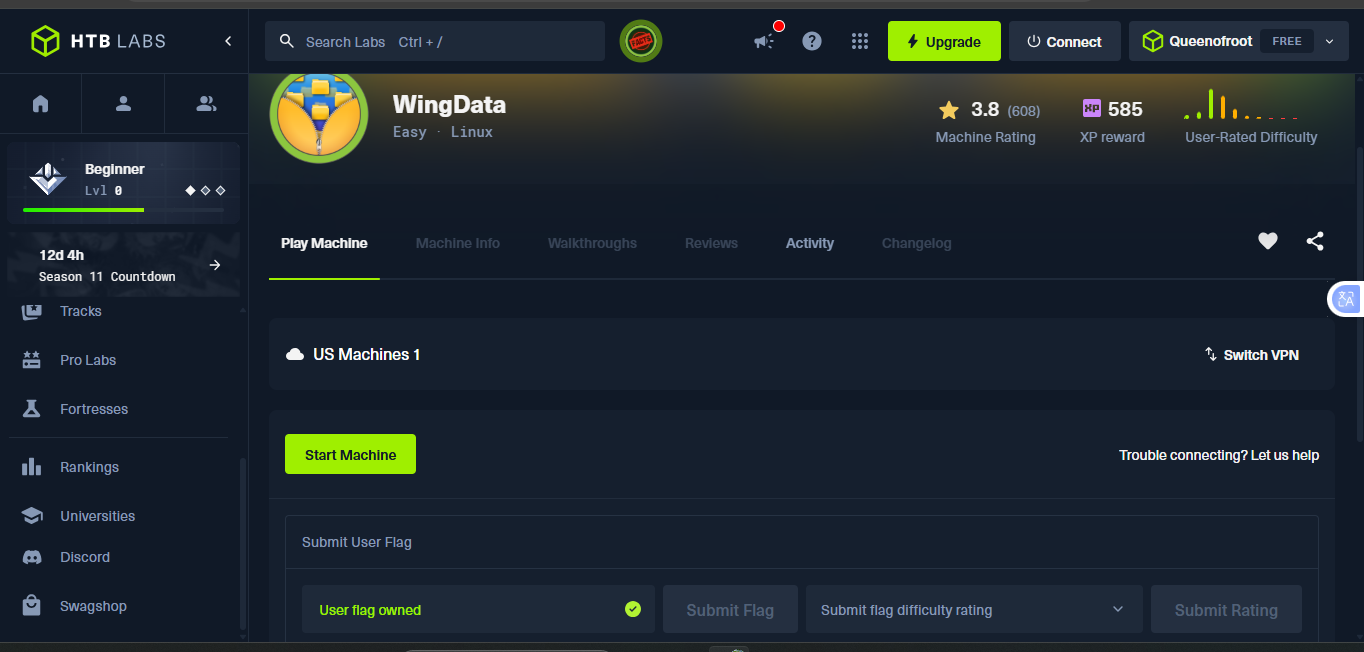Favorite the machine with heart icon

(x=1268, y=241)
